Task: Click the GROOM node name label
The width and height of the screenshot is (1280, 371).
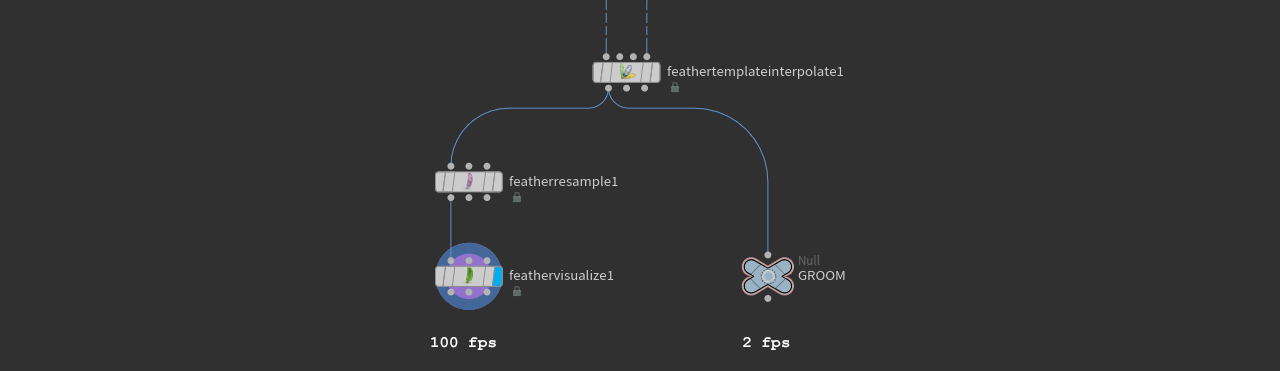Action: pyautogui.click(x=822, y=275)
